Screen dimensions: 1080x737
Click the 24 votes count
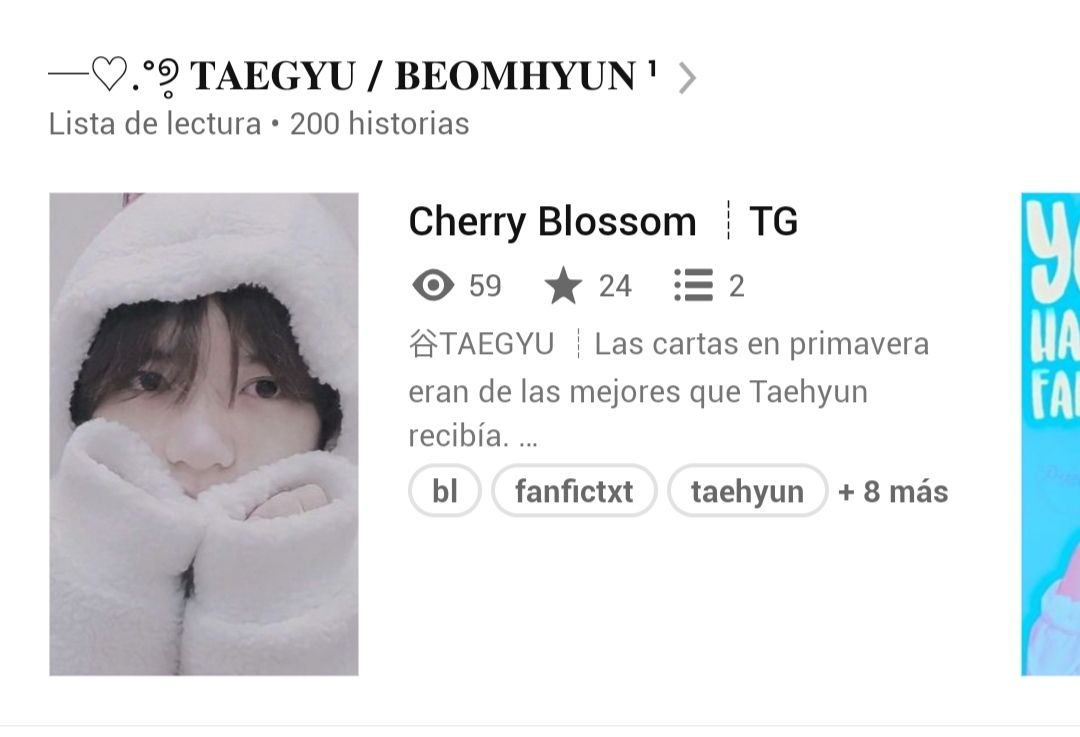tap(615, 286)
